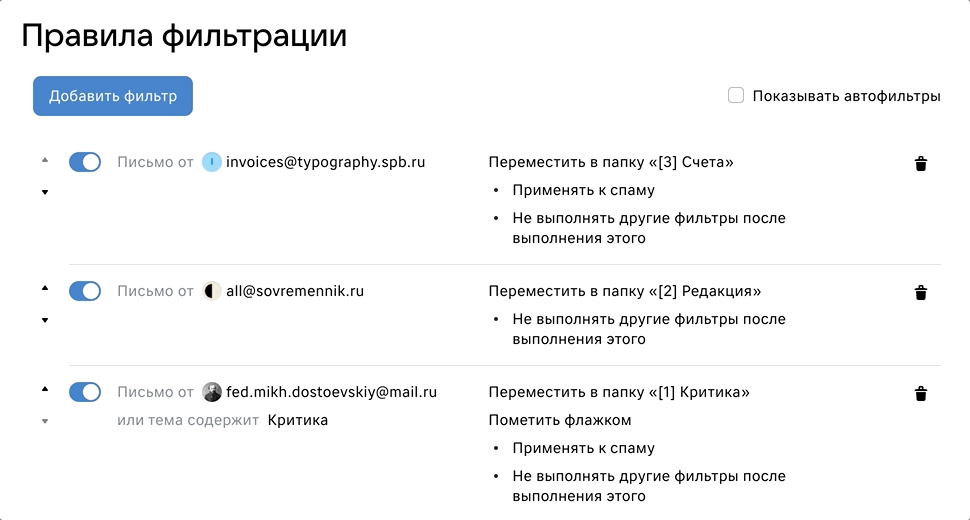Move the sovremennik filter up with the arrow
This screenshot has height=520, width=970.
tap(45, 288)
